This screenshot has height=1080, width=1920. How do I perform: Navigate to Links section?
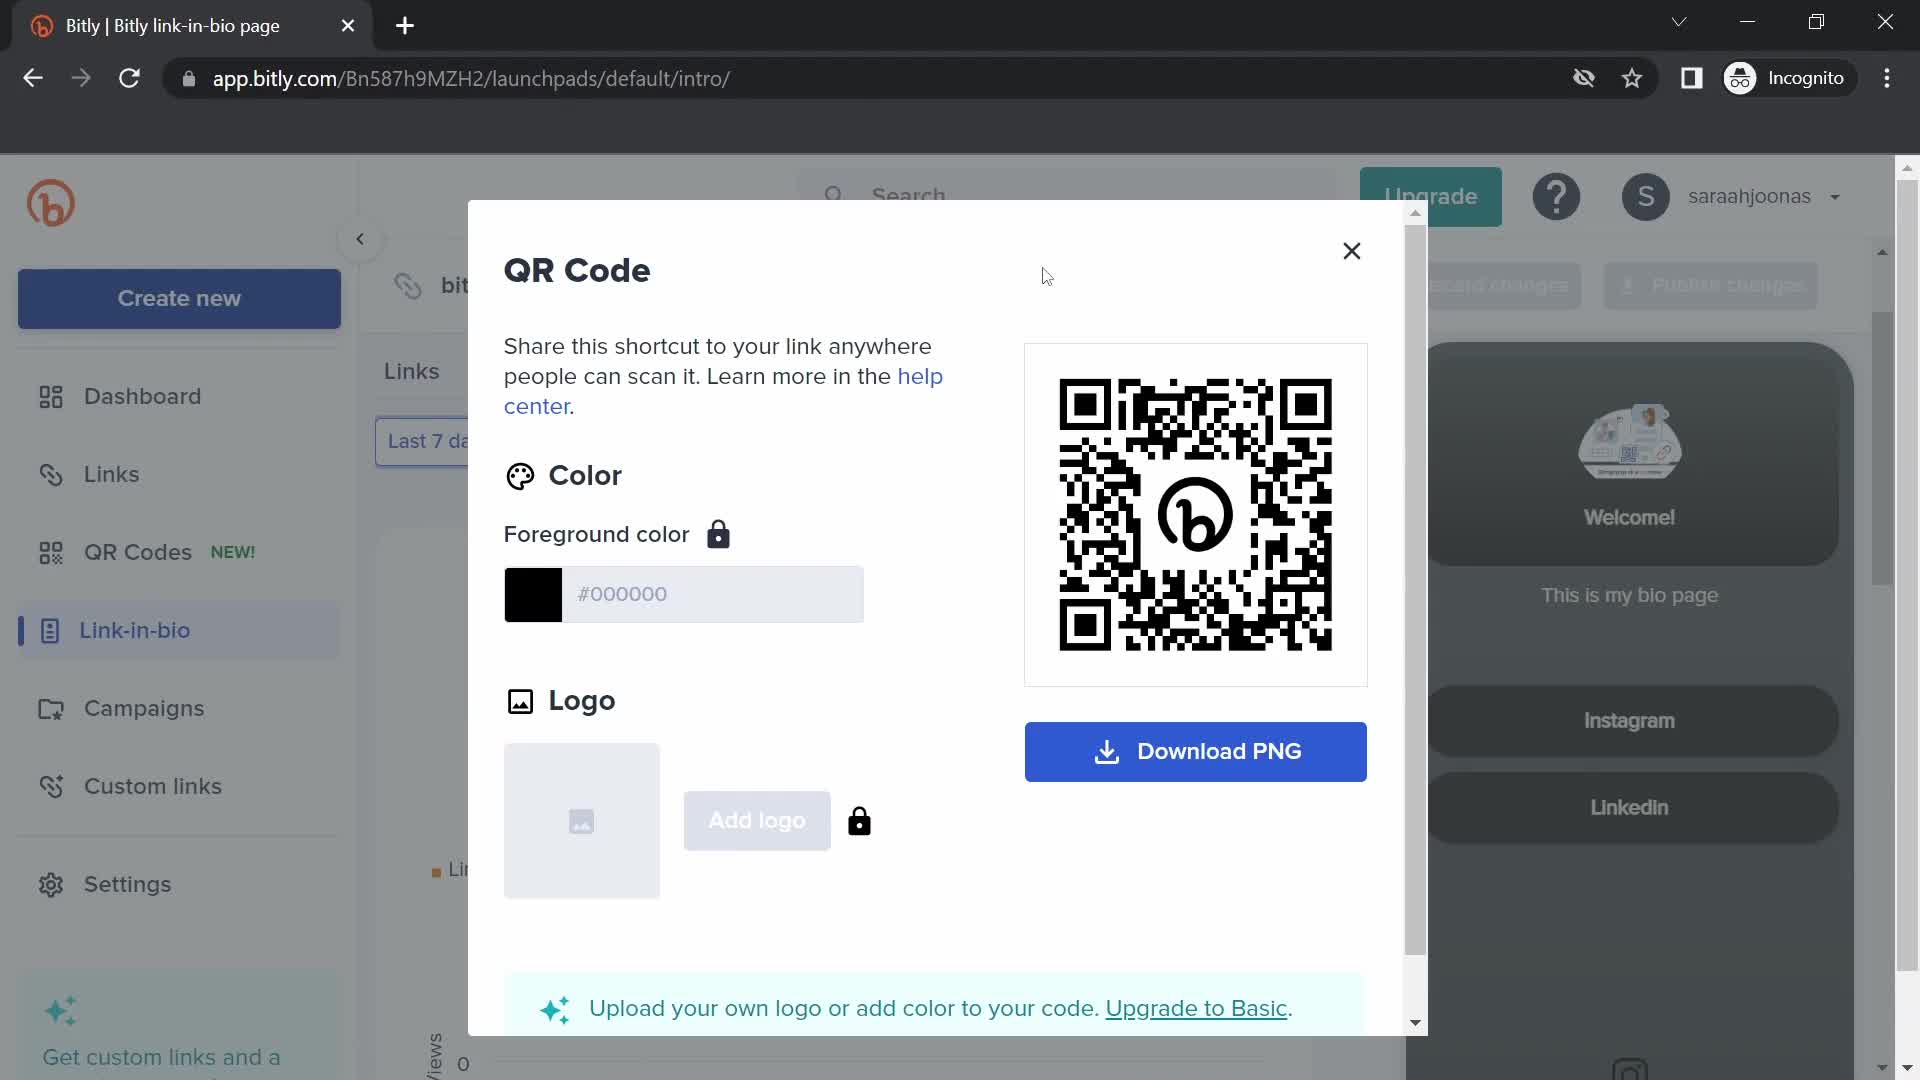tap(111, 473)
